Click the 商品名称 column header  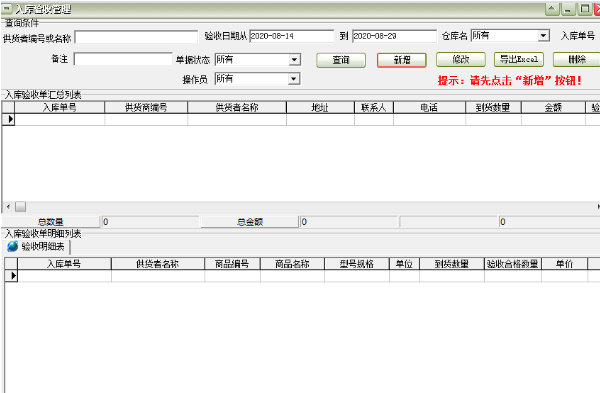[x=292, y=264]
